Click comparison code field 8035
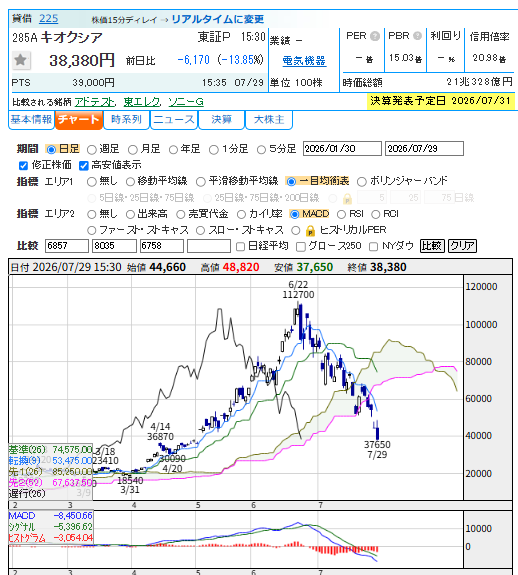This screenshot has height=575, width=518. [x=114, y=246]
